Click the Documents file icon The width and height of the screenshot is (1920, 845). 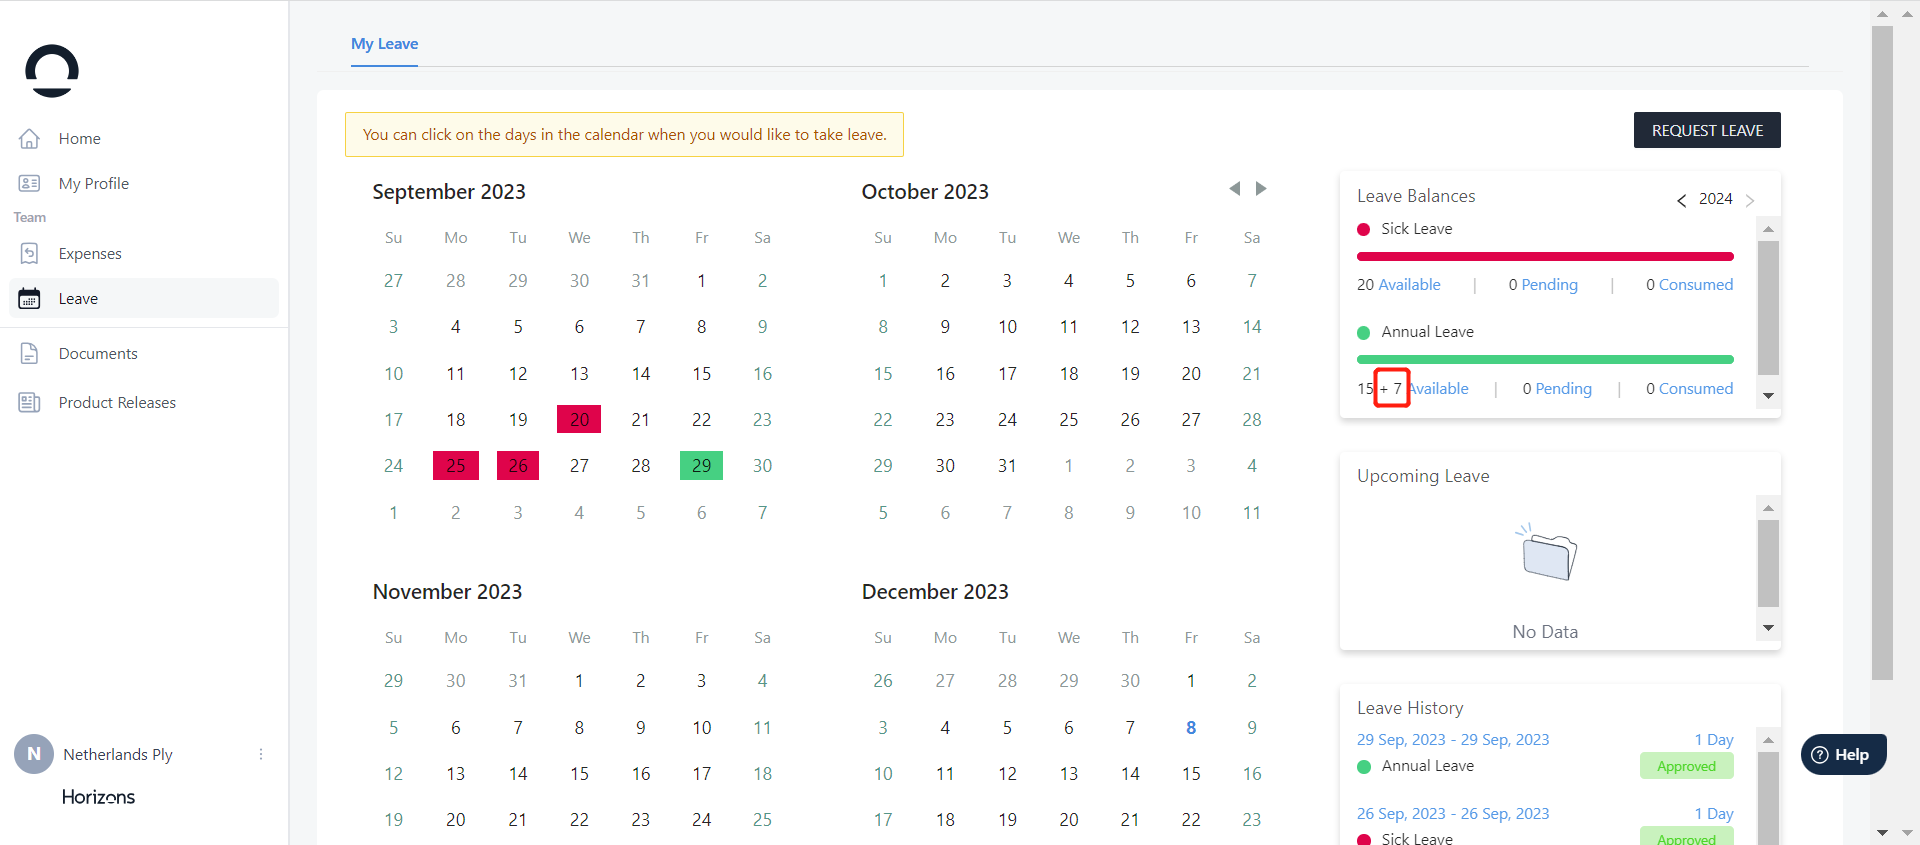coord(30,353)
